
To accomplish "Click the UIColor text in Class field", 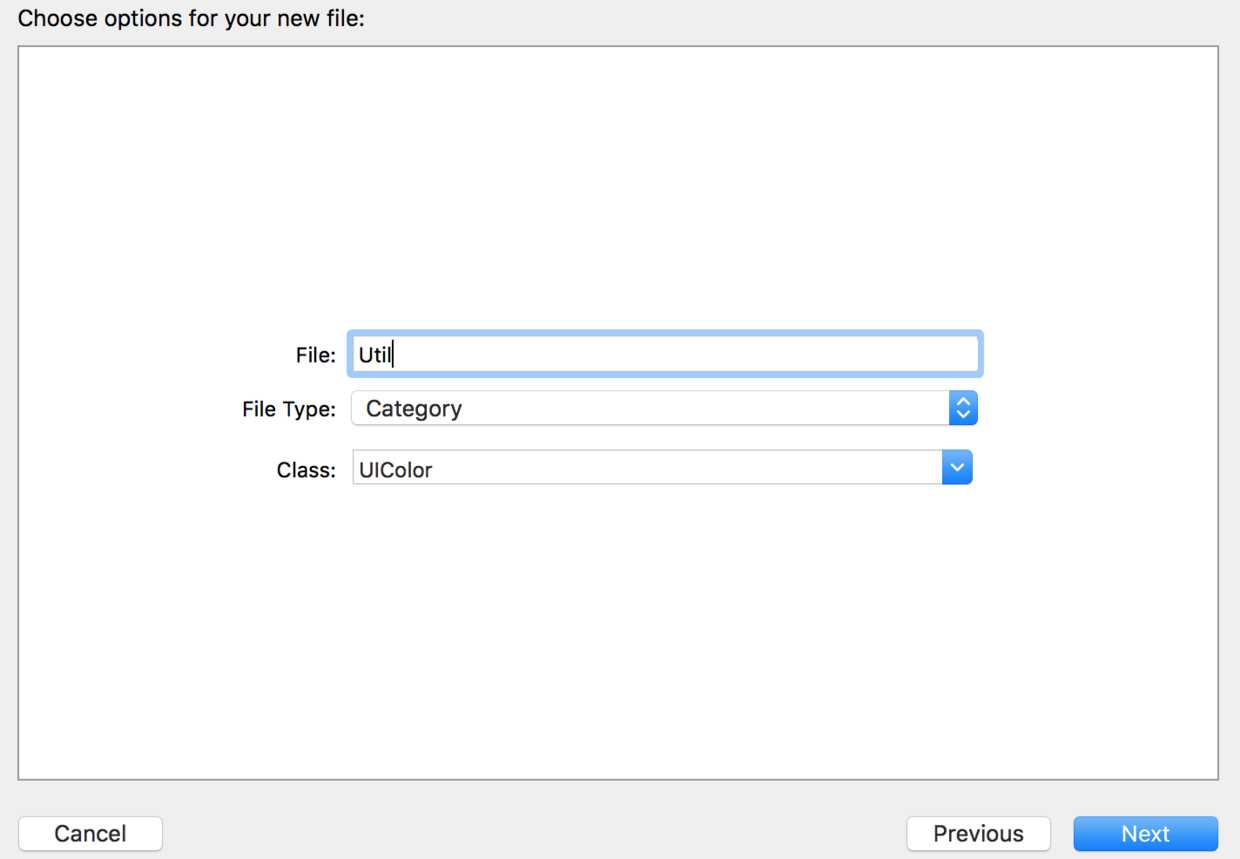I will click(395, 469).
